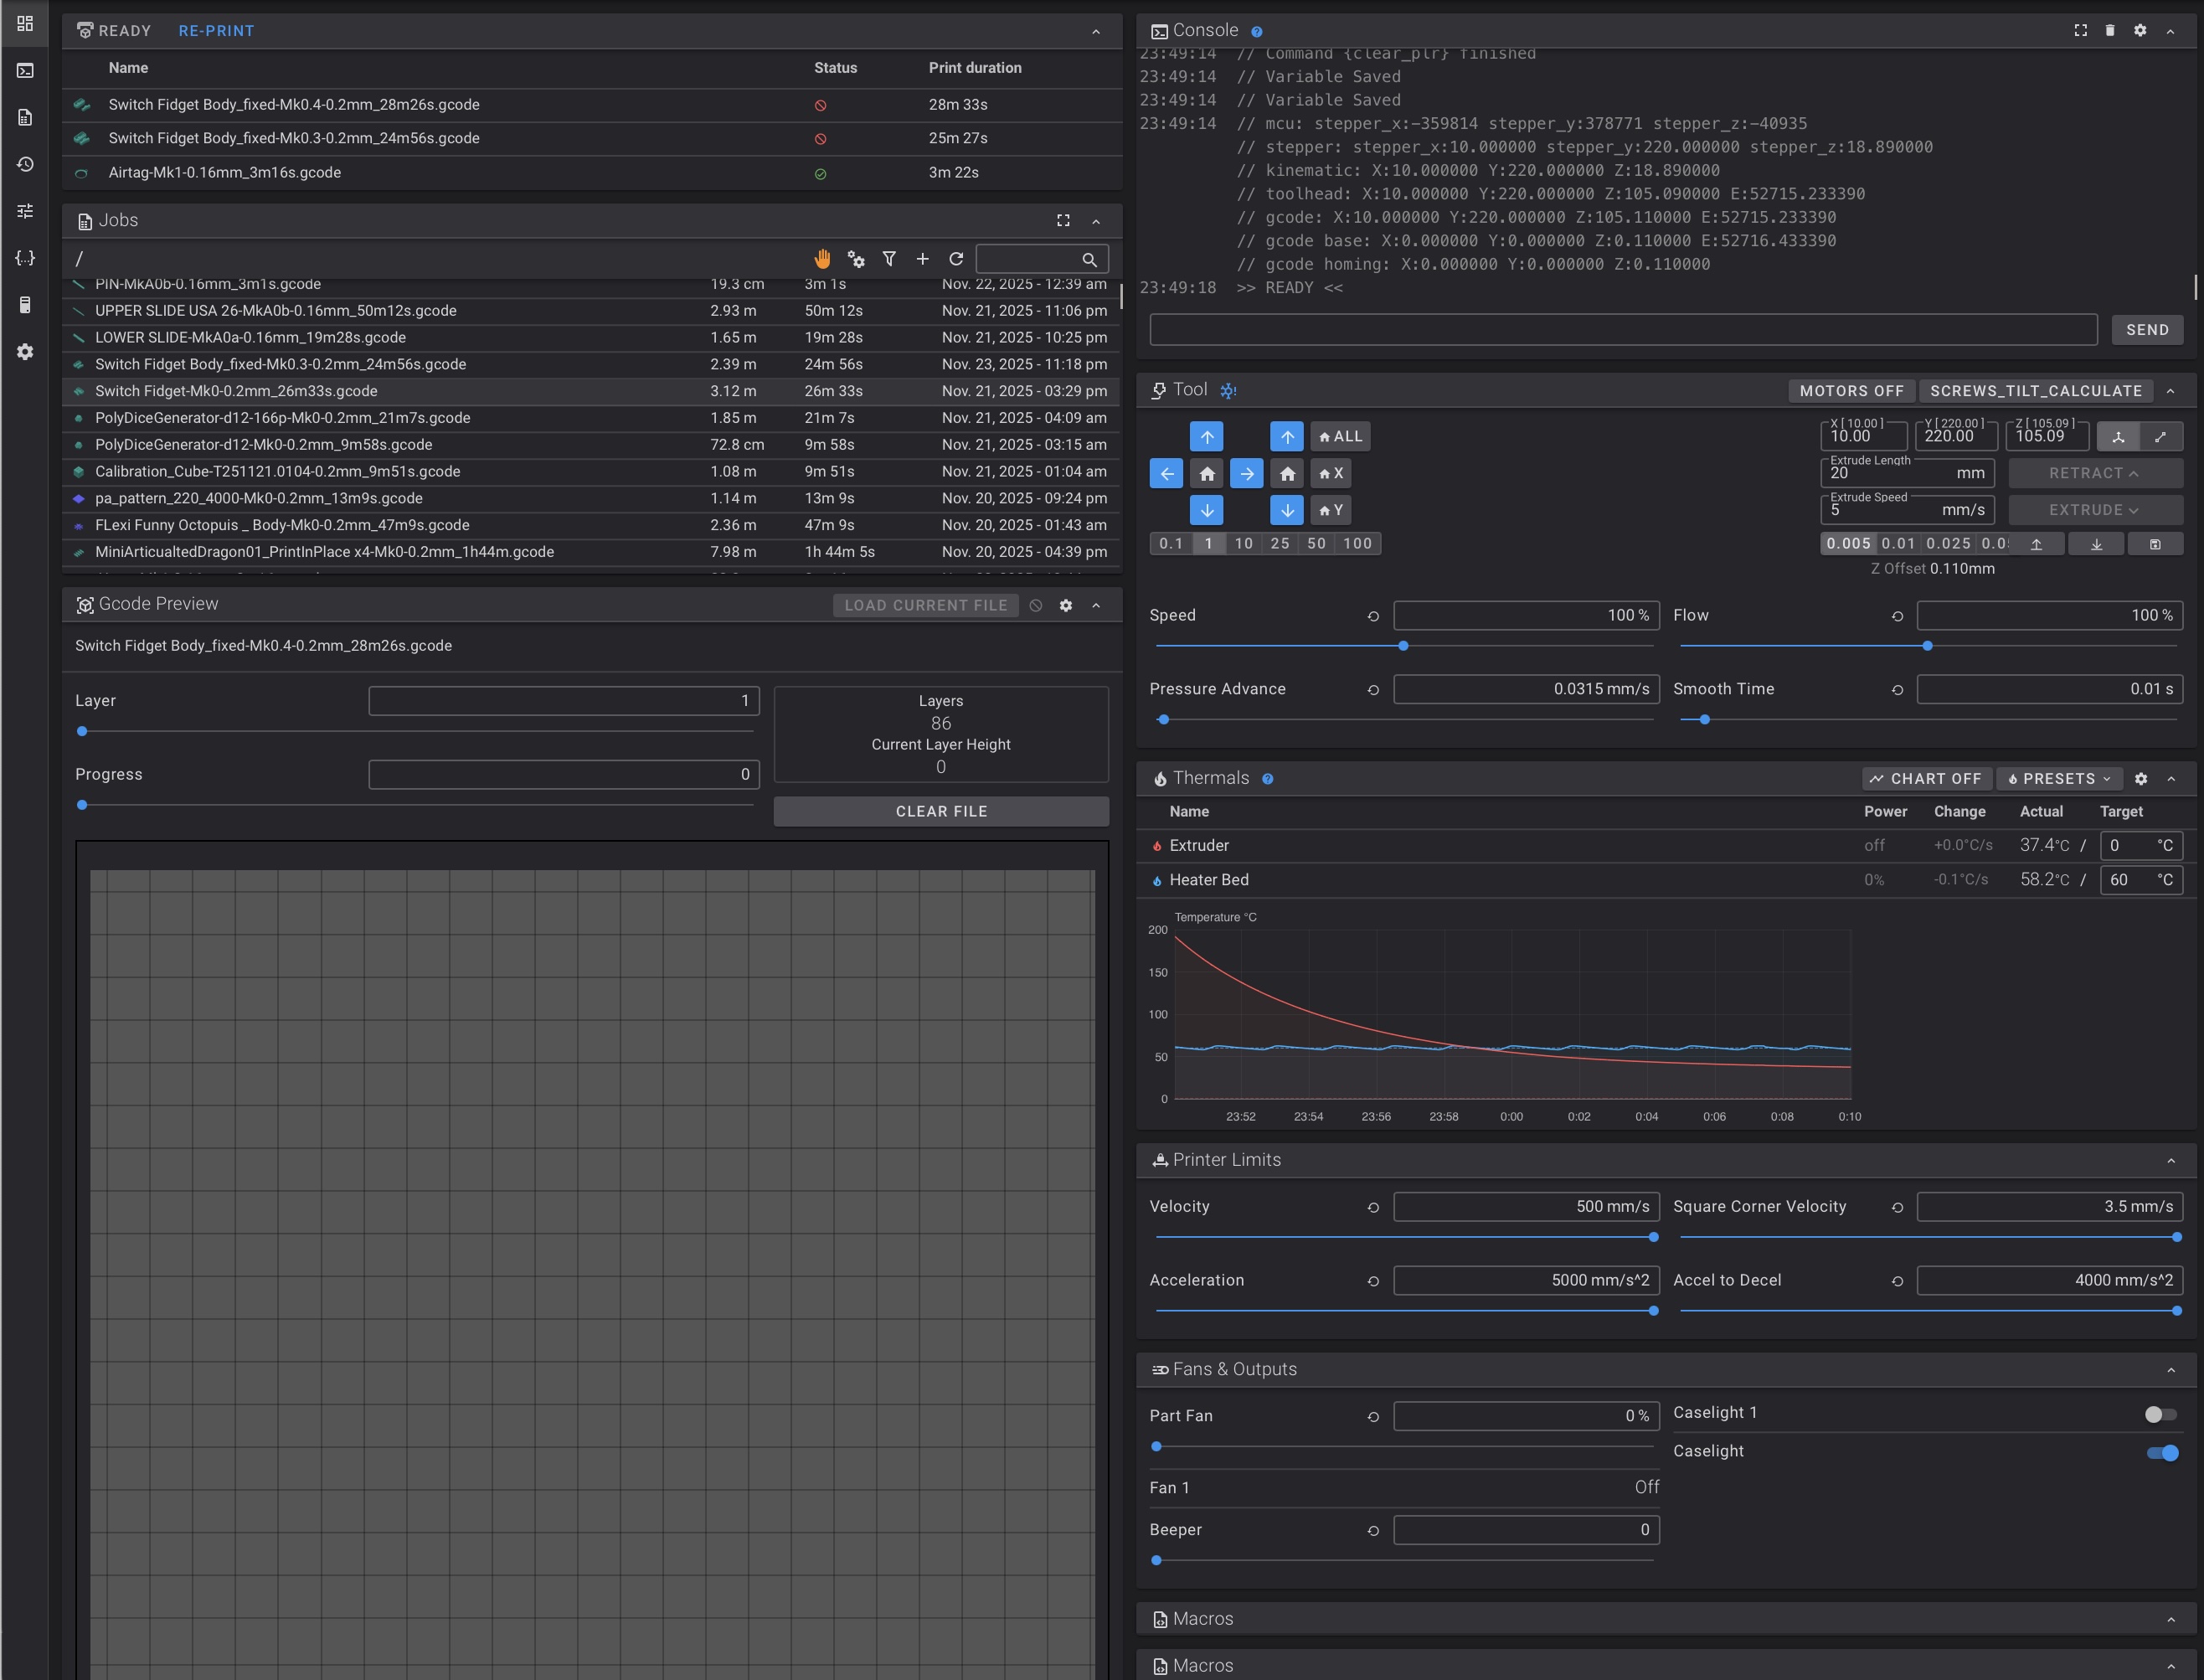
Task: Click the Jobs refresh icon
Action: point(956,259)
